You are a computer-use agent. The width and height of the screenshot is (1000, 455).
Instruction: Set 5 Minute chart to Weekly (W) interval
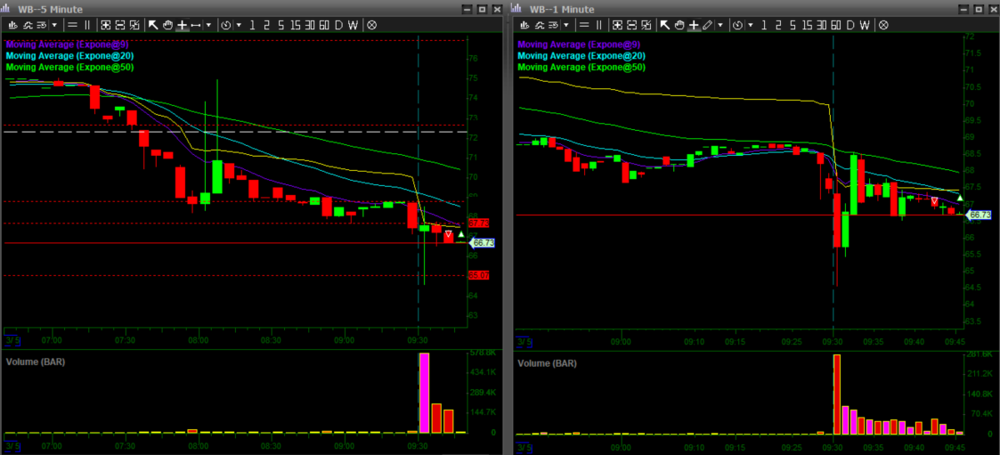[352, 24]
